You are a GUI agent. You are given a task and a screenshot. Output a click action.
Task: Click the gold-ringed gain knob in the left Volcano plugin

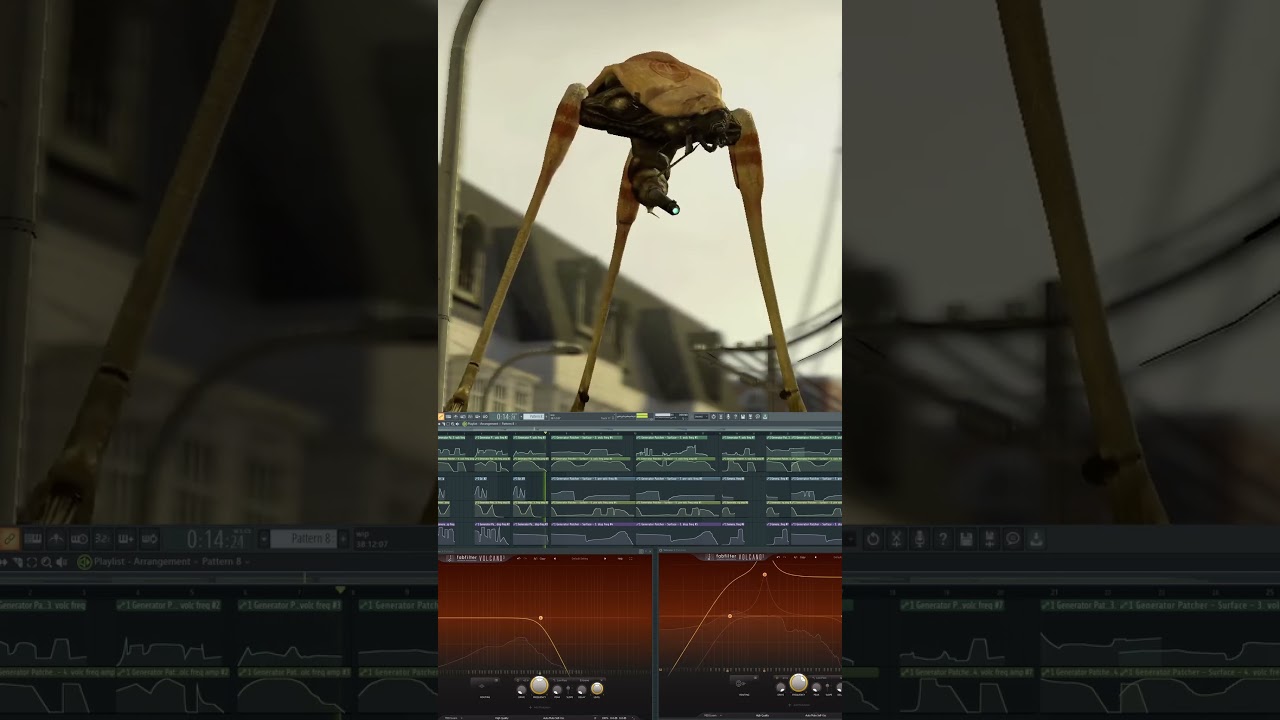click(597, 689)
